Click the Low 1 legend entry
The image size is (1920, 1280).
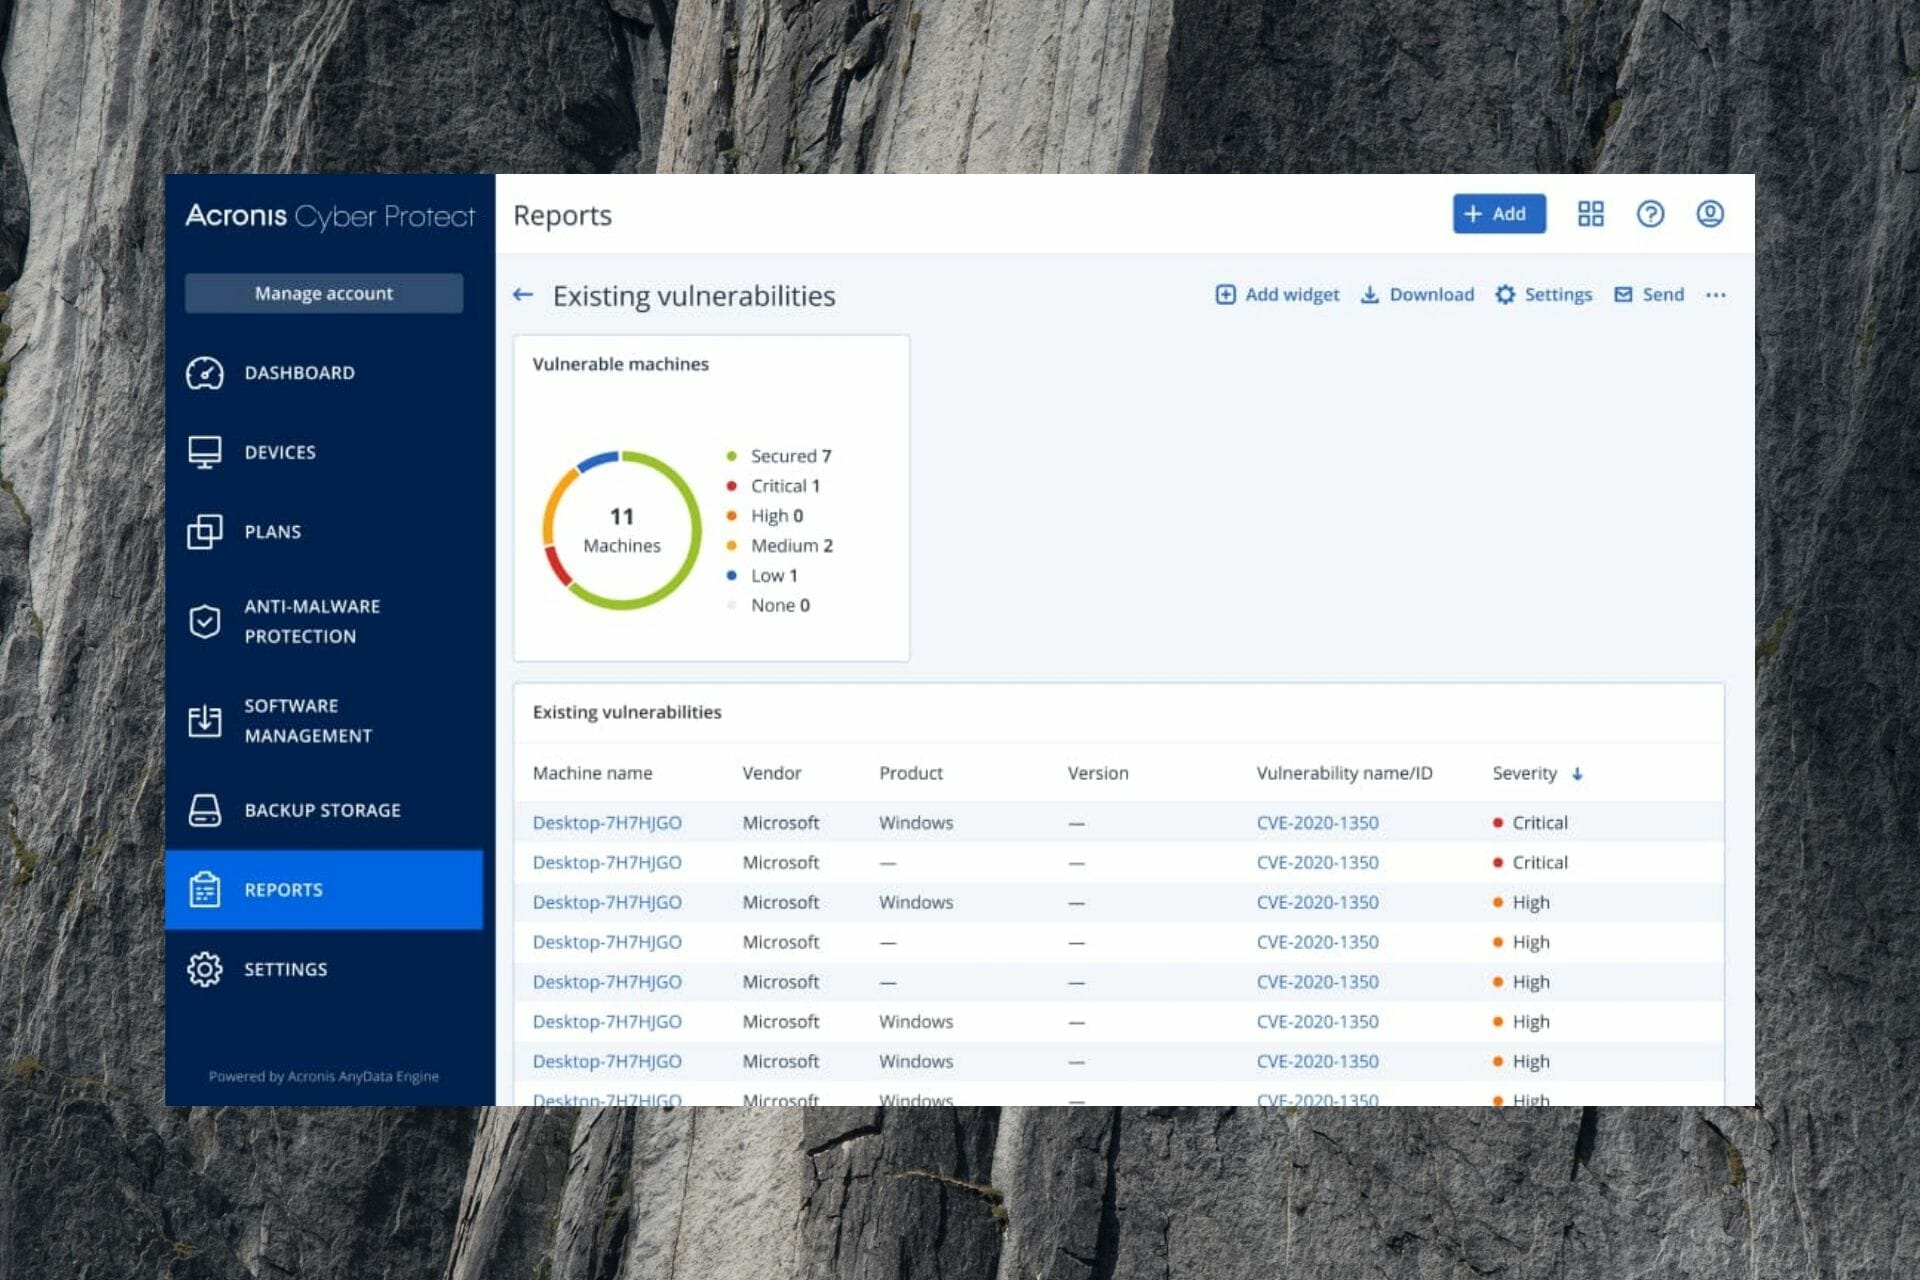point(762,576)
